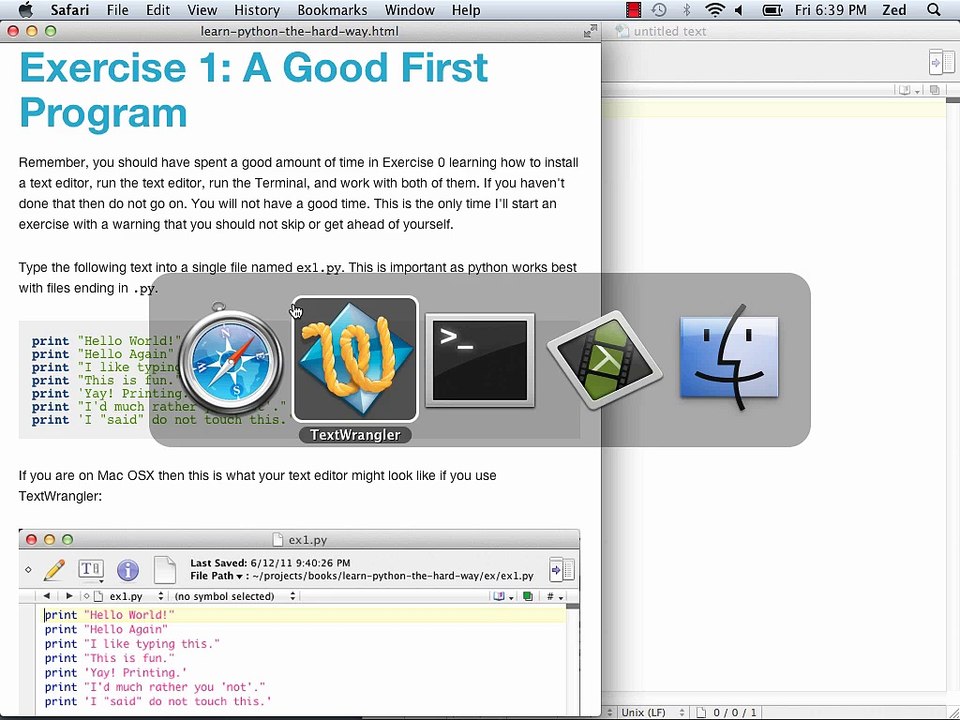
Task: Open the View menu
Action: pyautogui.click(x=202, y=10)
